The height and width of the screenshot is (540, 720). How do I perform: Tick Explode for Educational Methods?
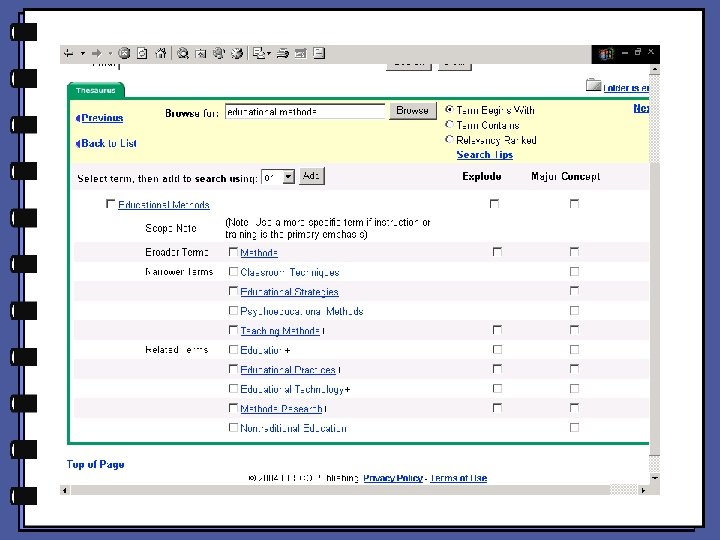(495, 203)
